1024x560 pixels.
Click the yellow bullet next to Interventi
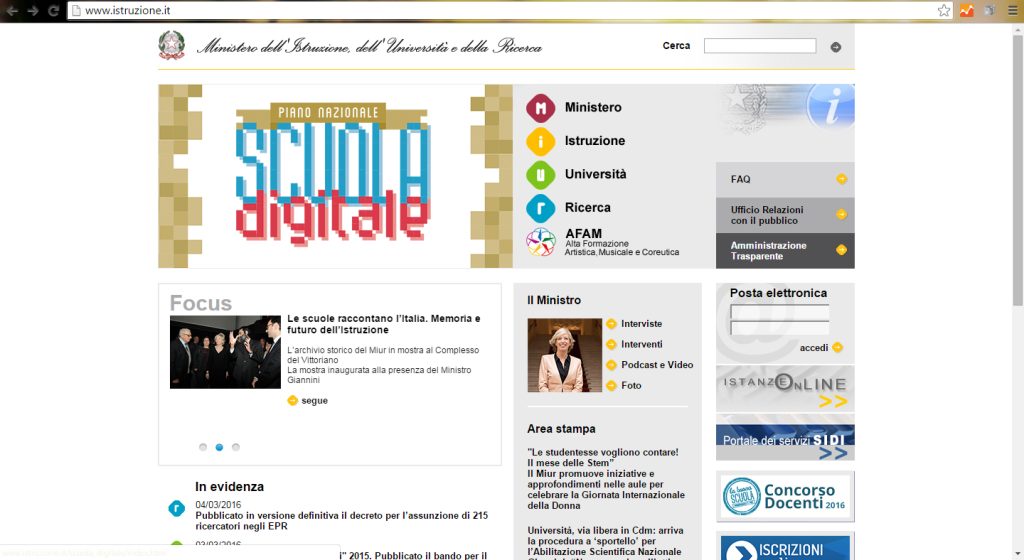(x=611, y=344)
